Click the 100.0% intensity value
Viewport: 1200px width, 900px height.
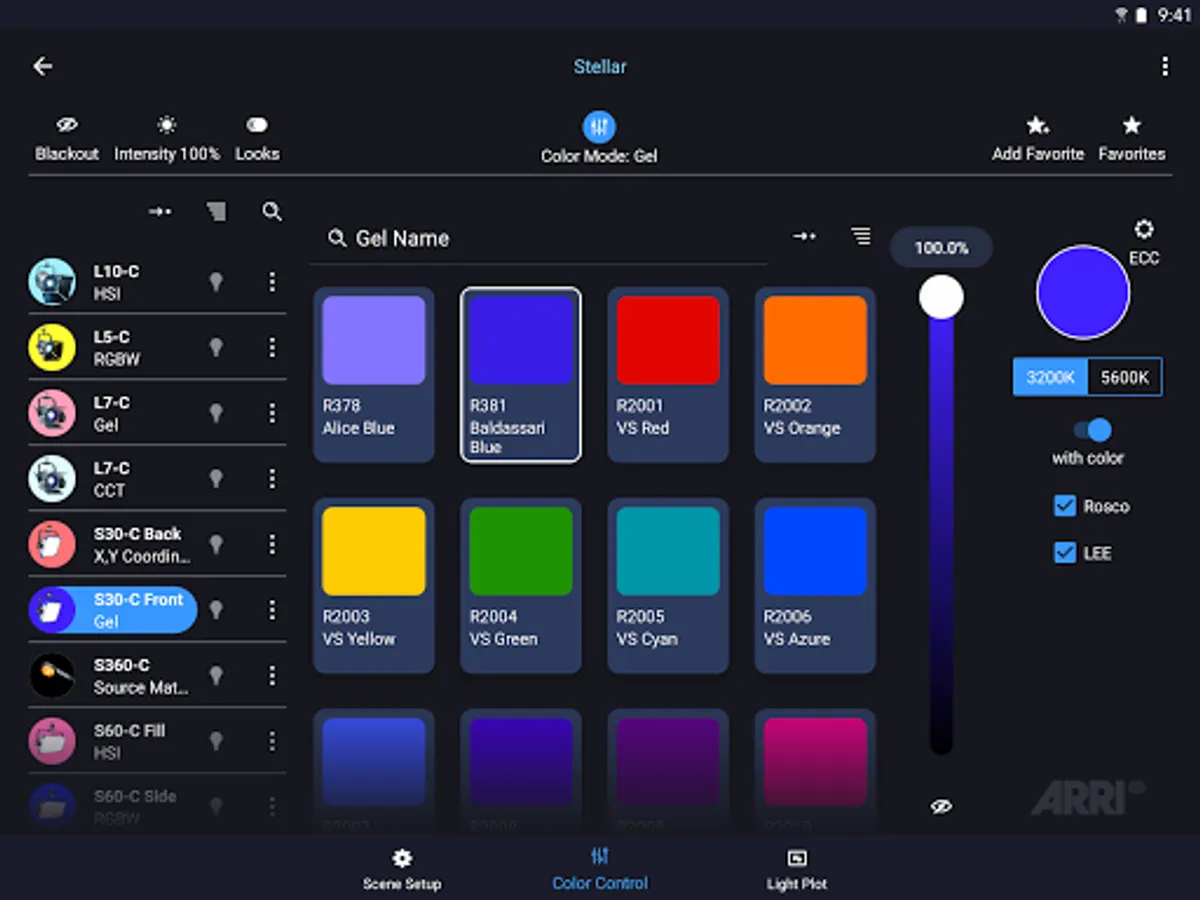[x=941, y=248]
